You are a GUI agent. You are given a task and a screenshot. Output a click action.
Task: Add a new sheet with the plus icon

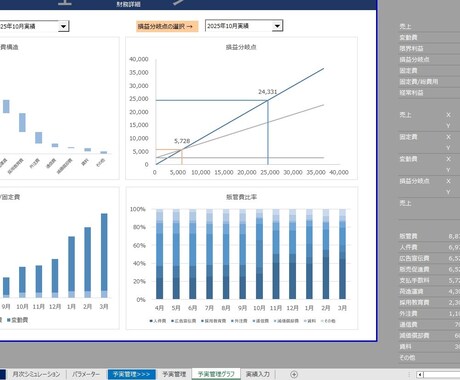294,374
